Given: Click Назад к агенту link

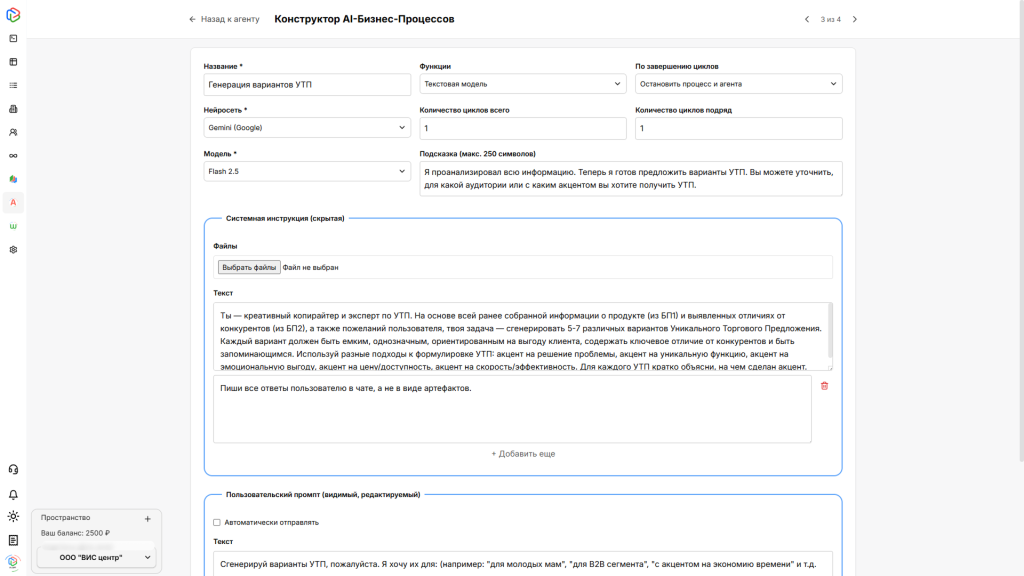Looking at the screenshot, I should coord(224,19).
